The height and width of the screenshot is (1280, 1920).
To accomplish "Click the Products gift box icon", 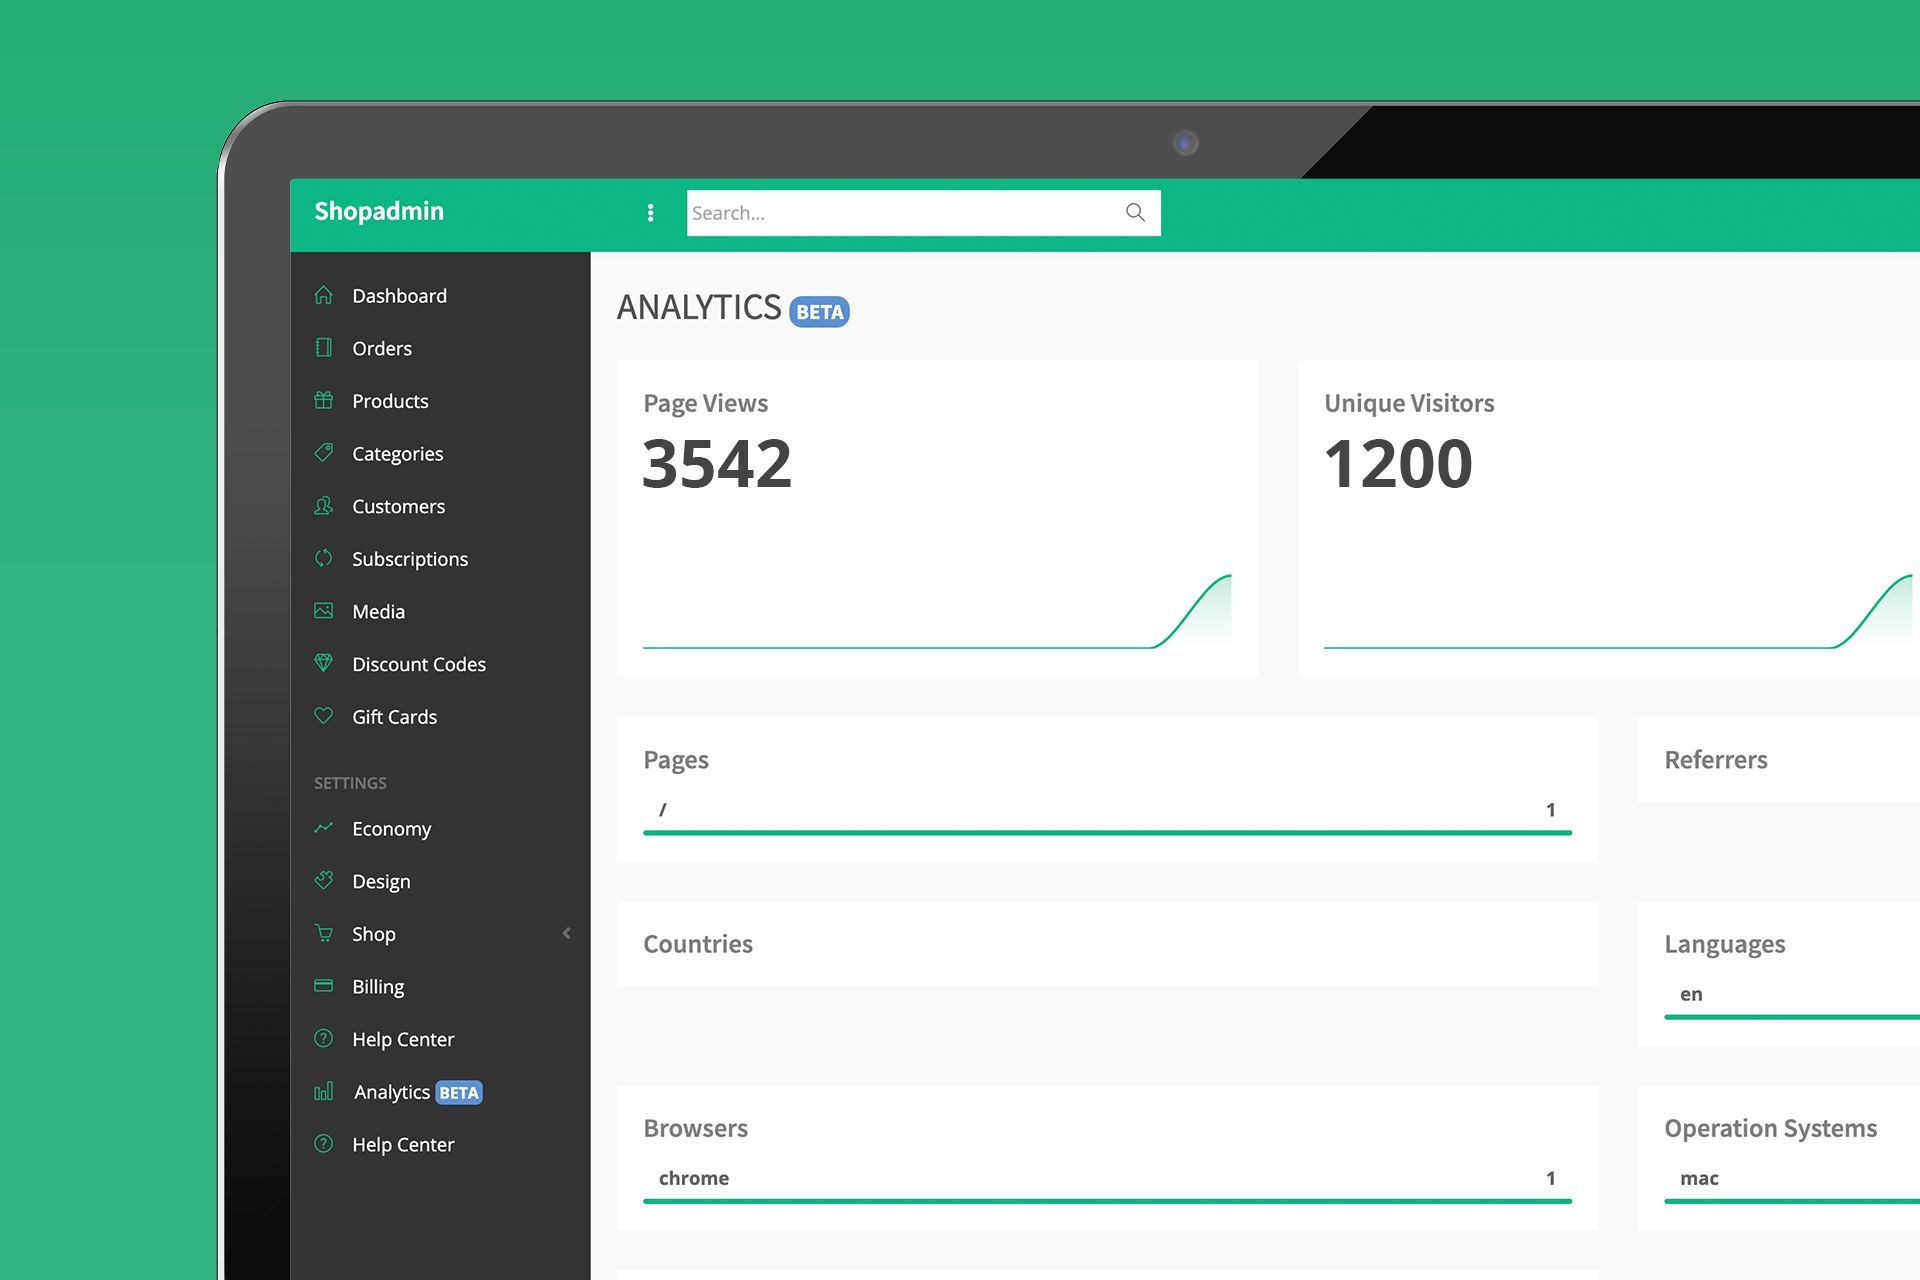I will pyautogui.click(x=323, y=400).
